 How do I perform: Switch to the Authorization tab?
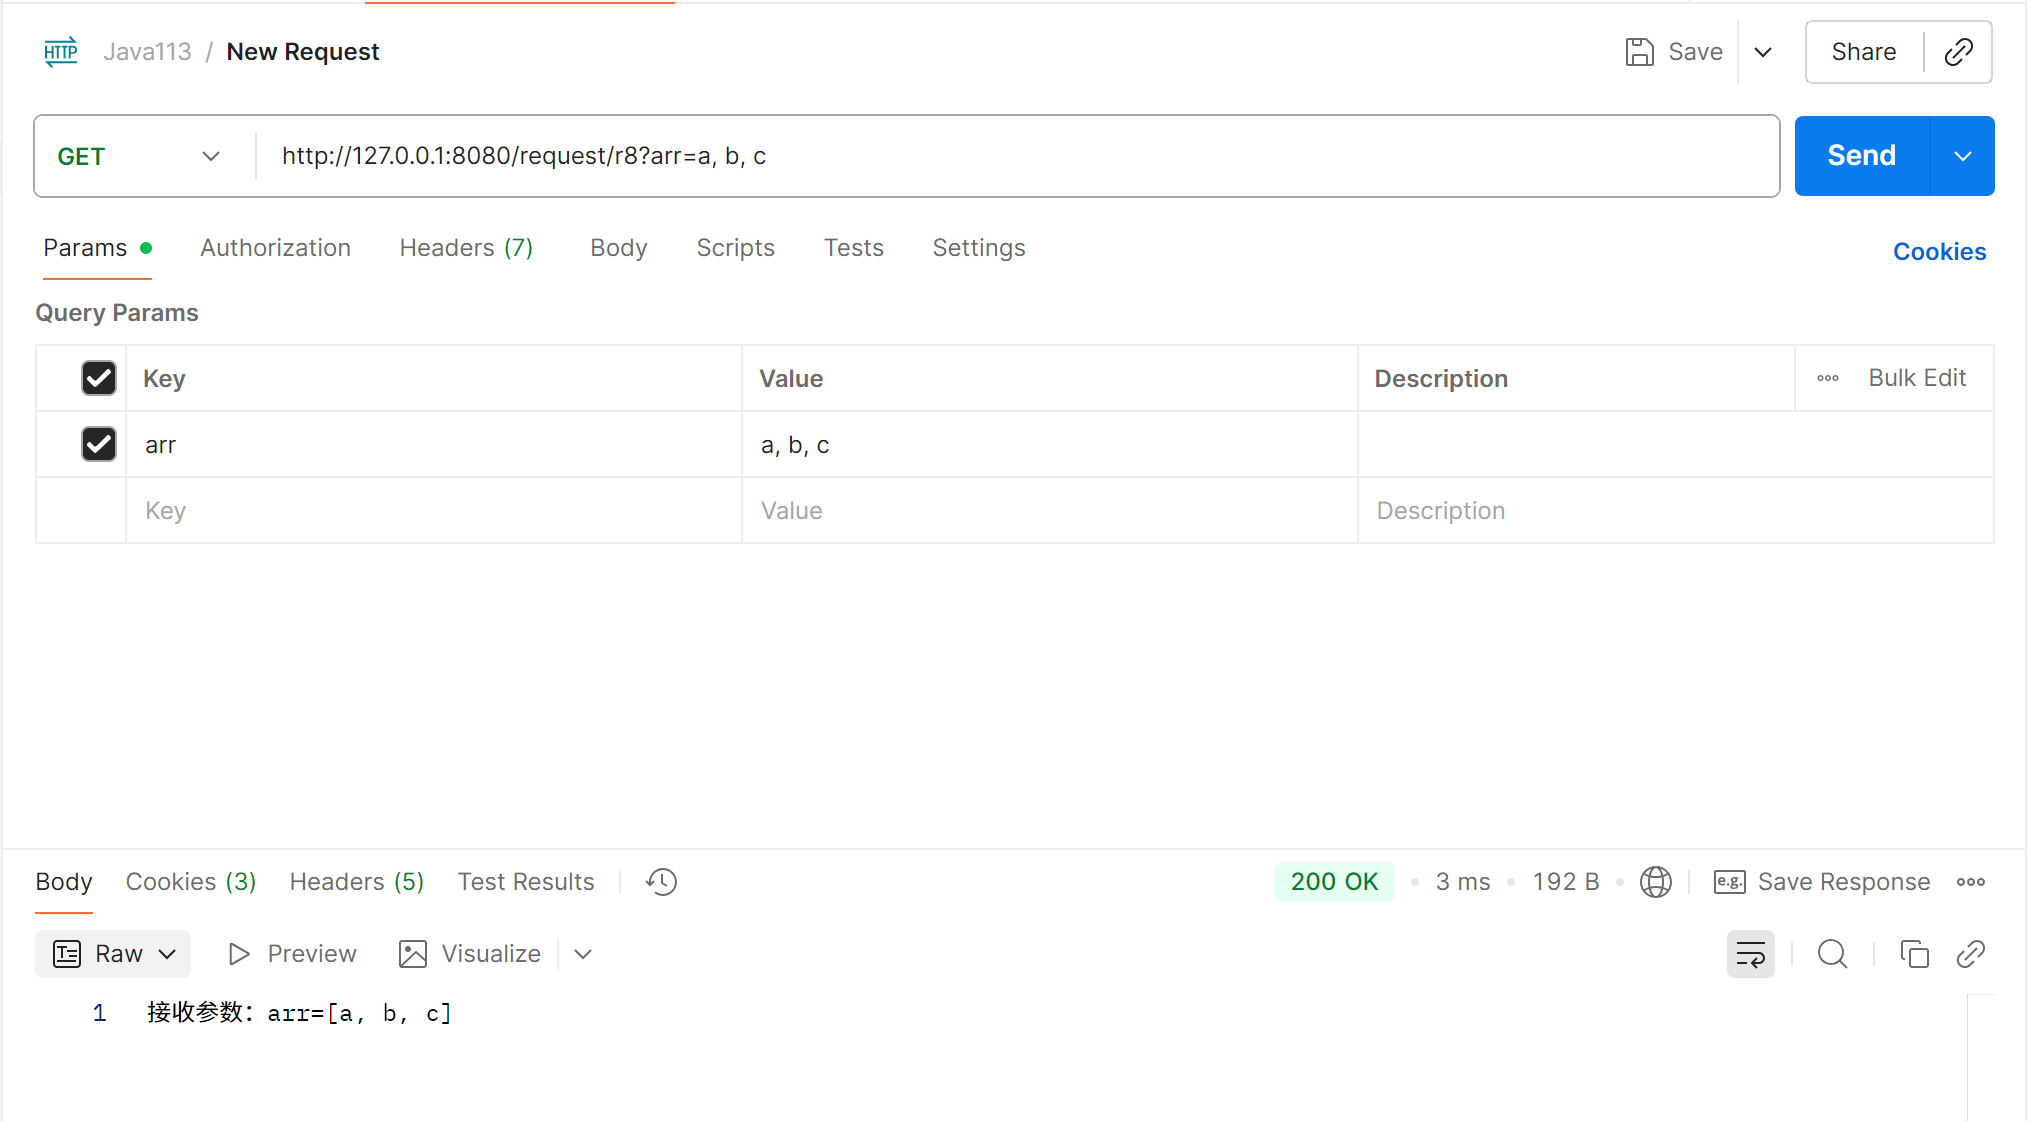coord(275,248)
